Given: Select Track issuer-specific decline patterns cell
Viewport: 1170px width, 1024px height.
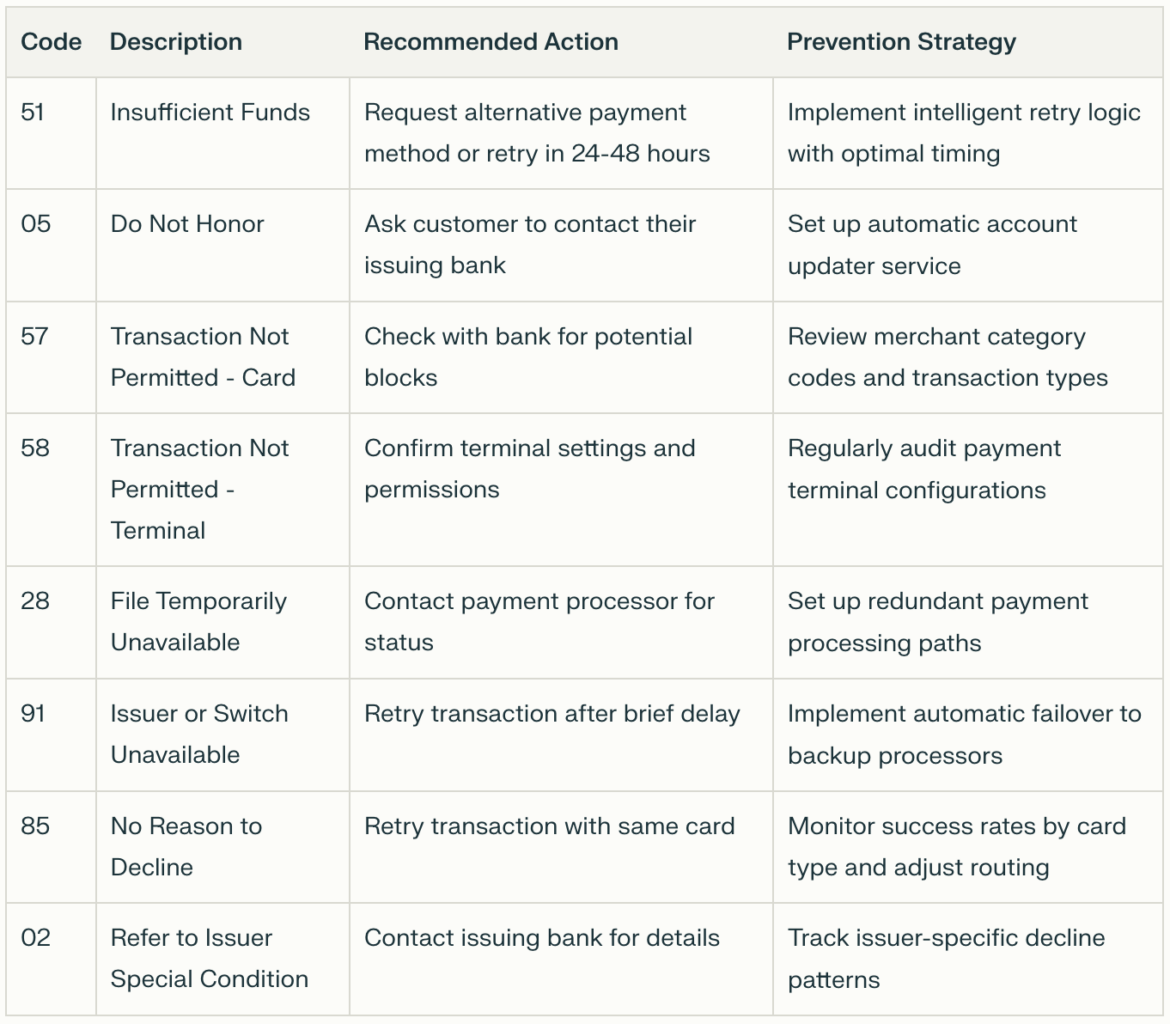Looking at the screenshot, I should (946, 958).
